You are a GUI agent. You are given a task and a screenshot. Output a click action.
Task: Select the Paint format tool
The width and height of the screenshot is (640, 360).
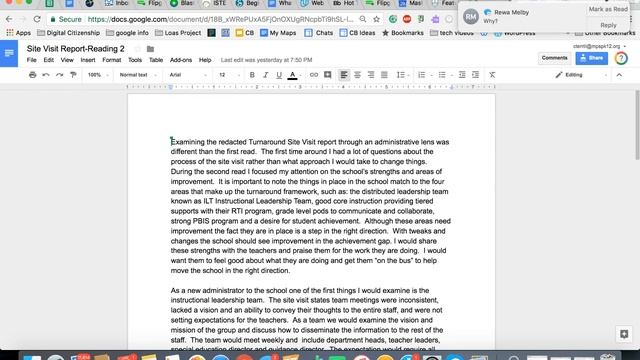(x=73, y=75)
